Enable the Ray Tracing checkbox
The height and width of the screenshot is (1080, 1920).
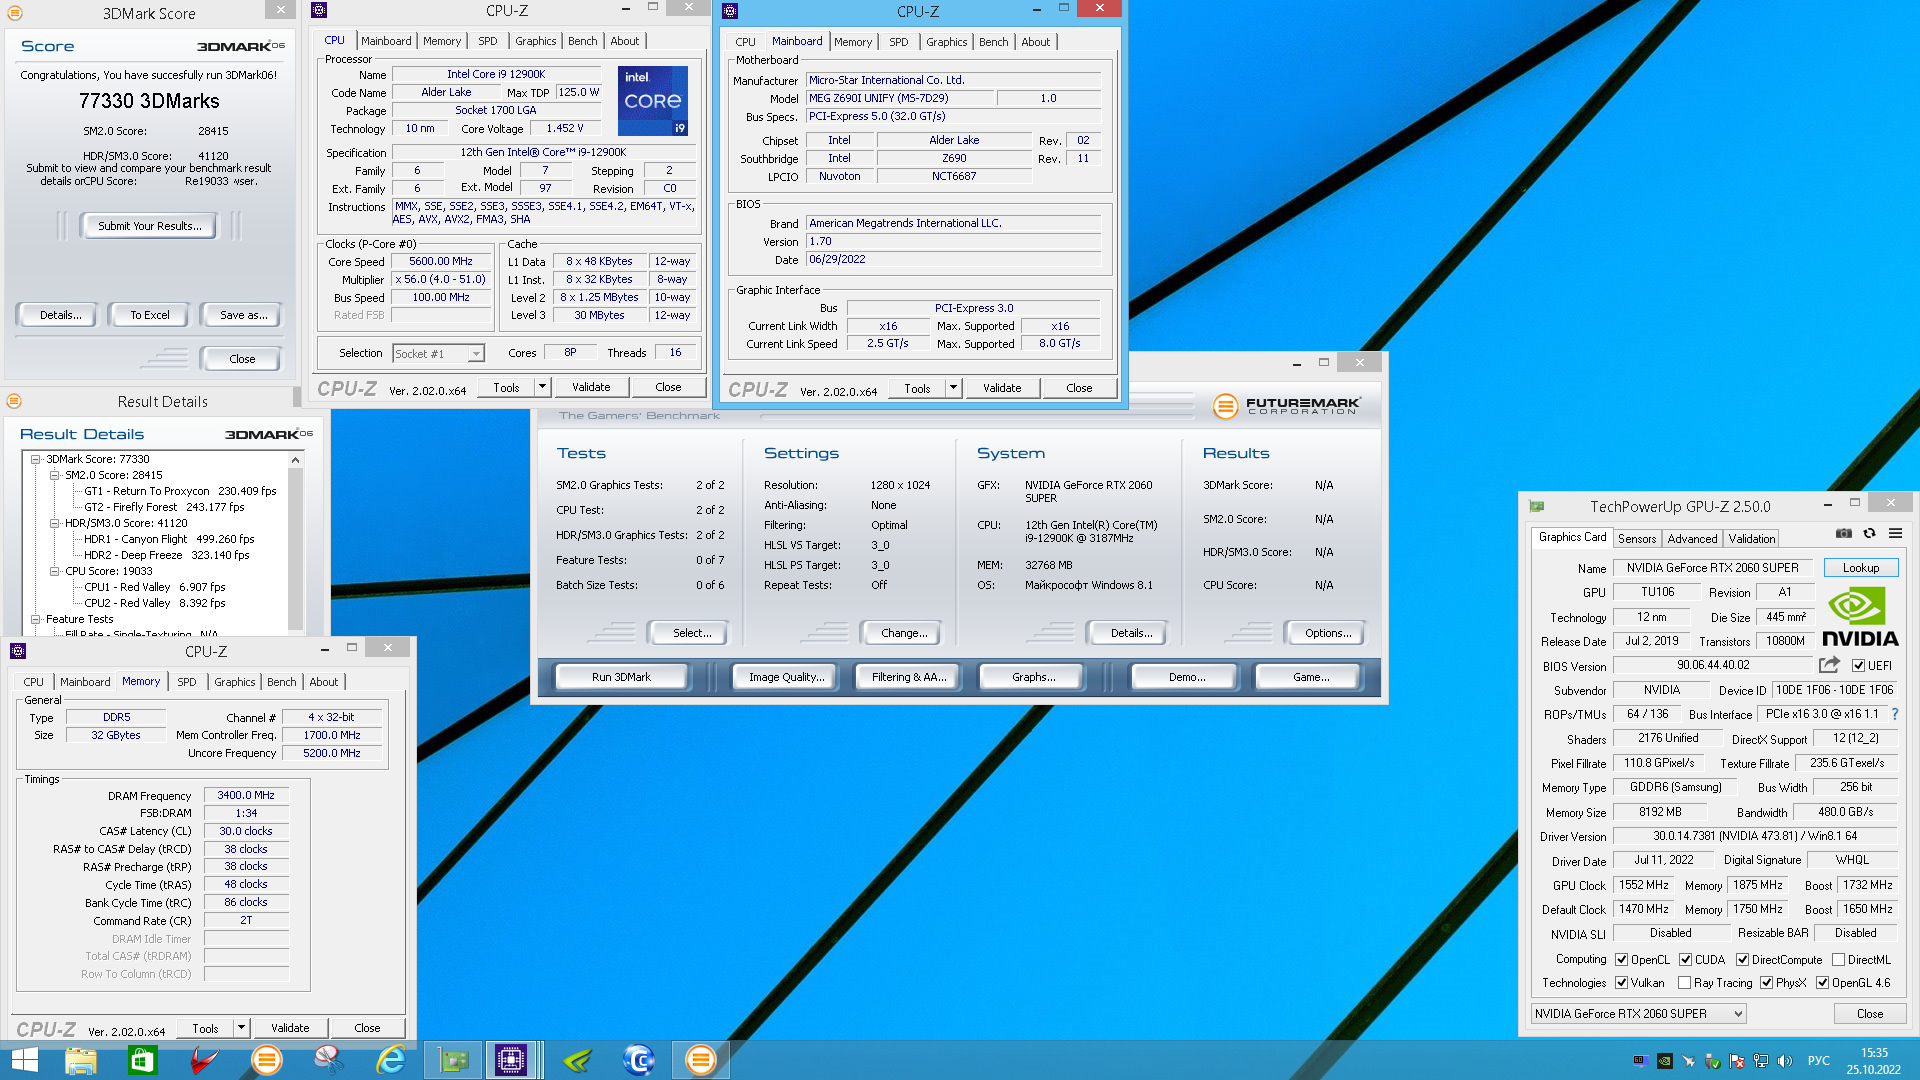[x=1685, y=983]
